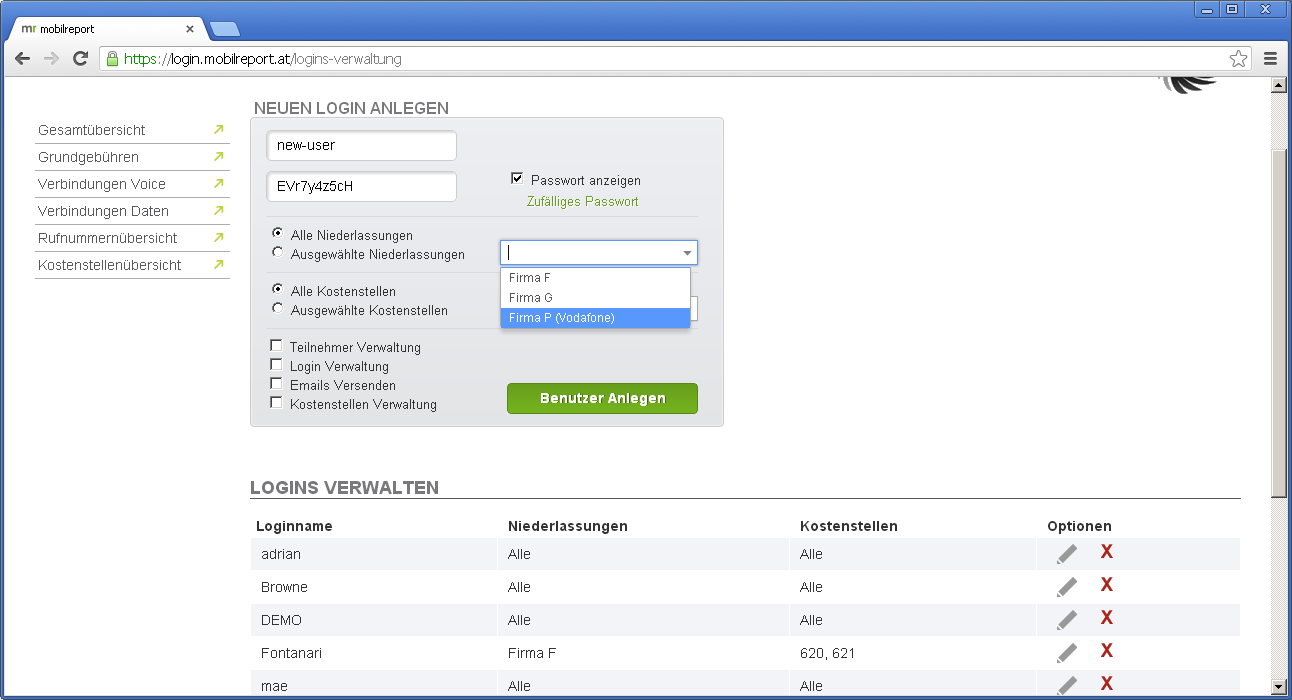Choose Firma P (Vodafone) from the dropdown list

(595, 318)
